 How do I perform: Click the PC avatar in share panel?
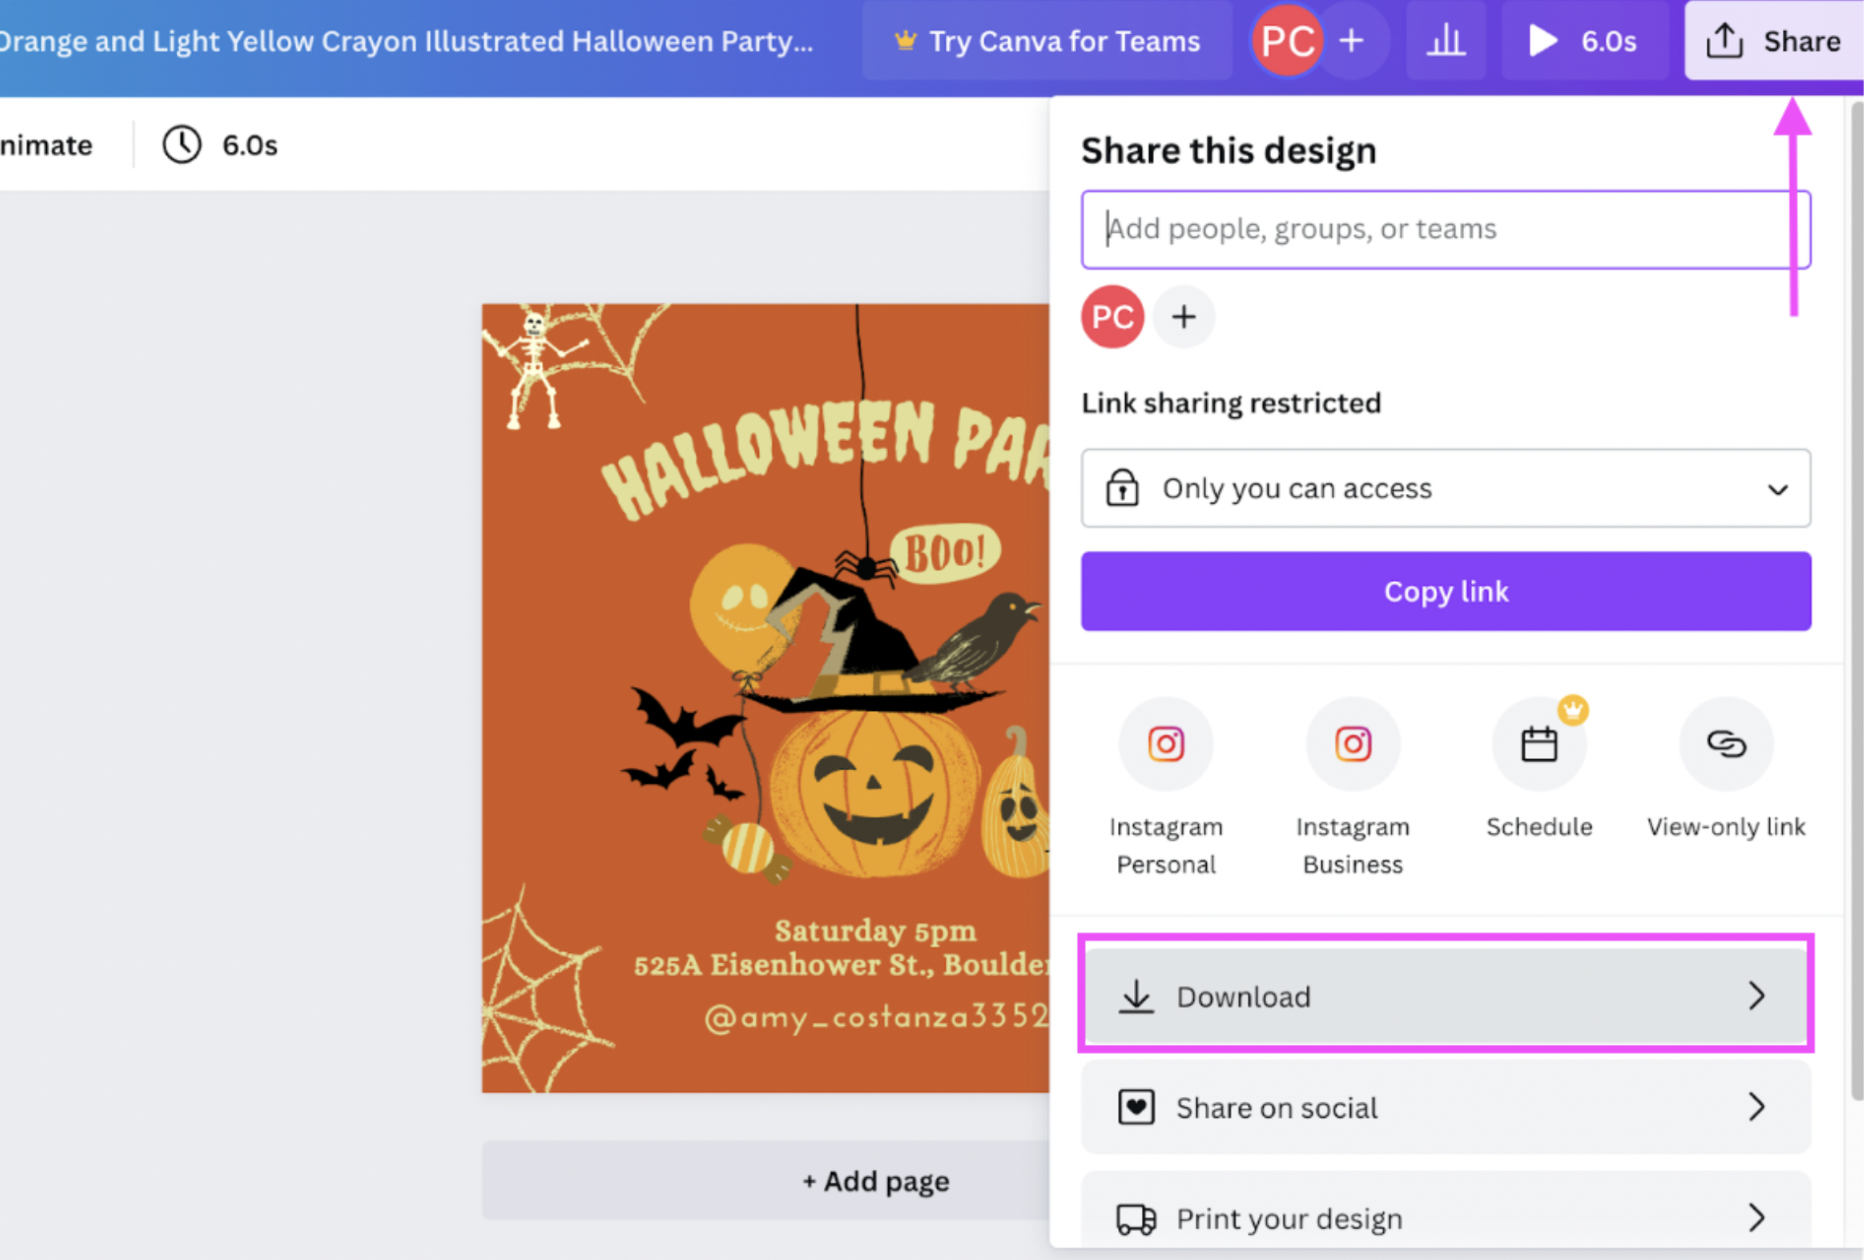click(1112, 317)
